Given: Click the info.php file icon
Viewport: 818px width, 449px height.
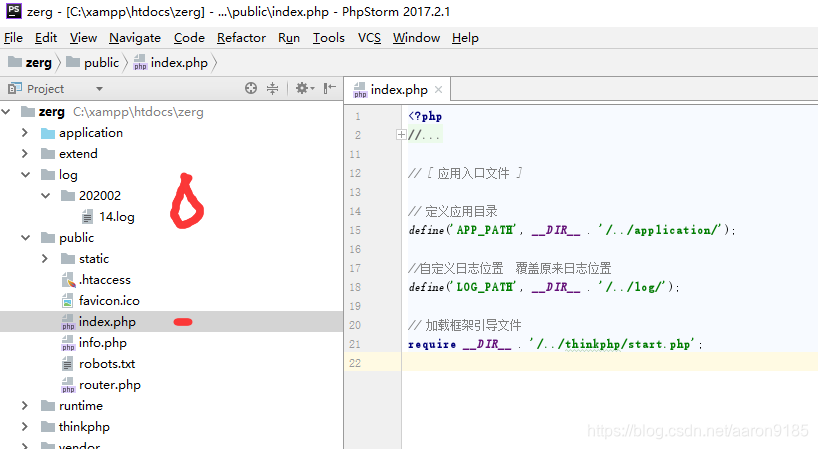Looking at the screenshot, I should [68, 343].
